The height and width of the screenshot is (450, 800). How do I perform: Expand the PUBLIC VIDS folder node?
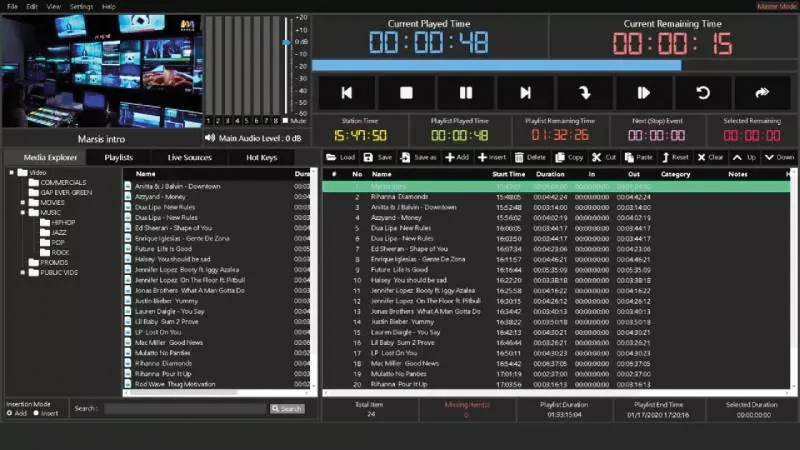click(22, 272)
